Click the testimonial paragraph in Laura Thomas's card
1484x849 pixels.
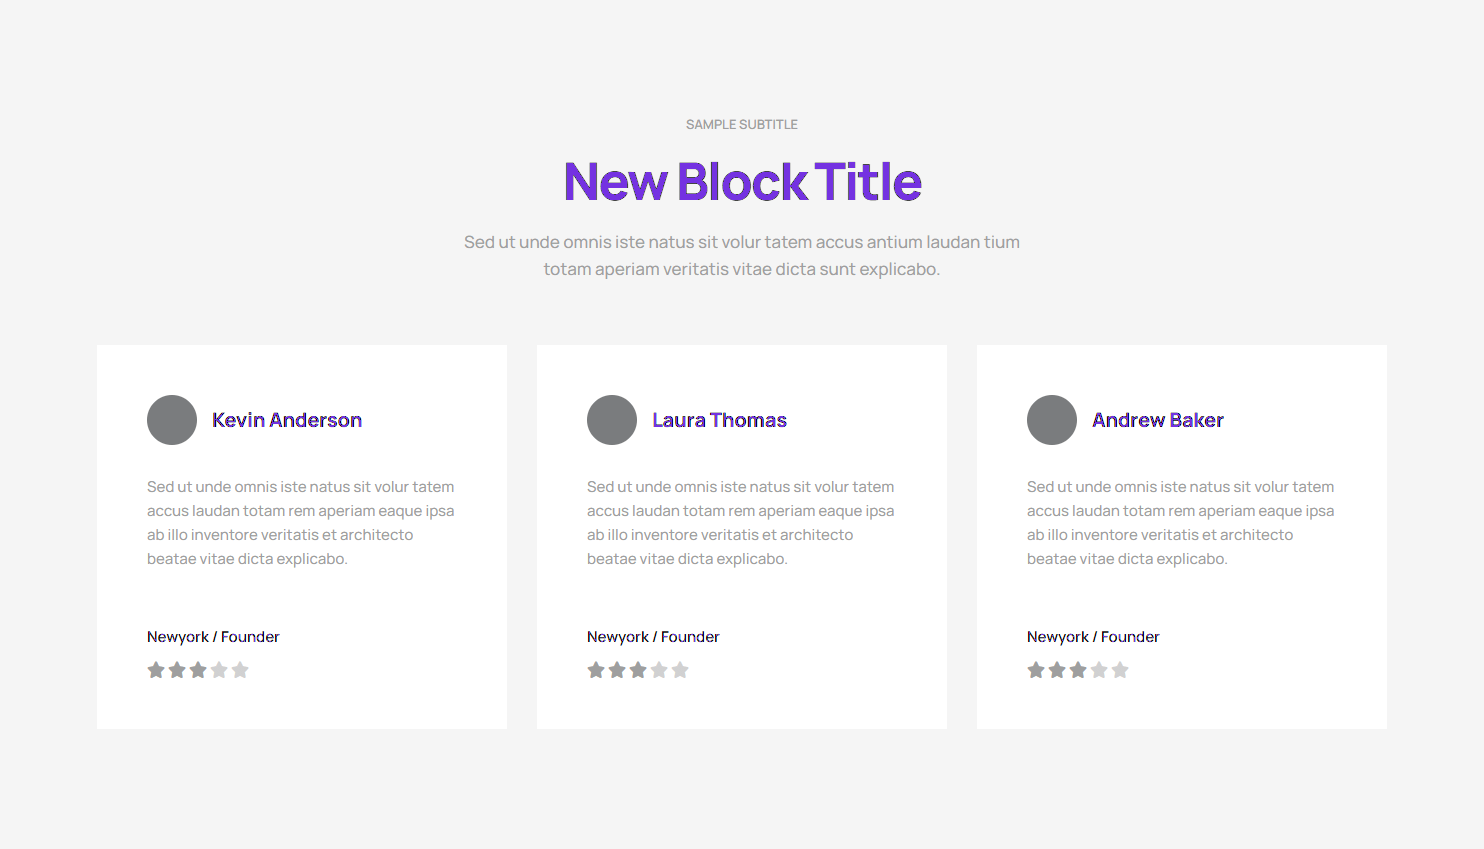pyautogui.click(x=740, y=523)
